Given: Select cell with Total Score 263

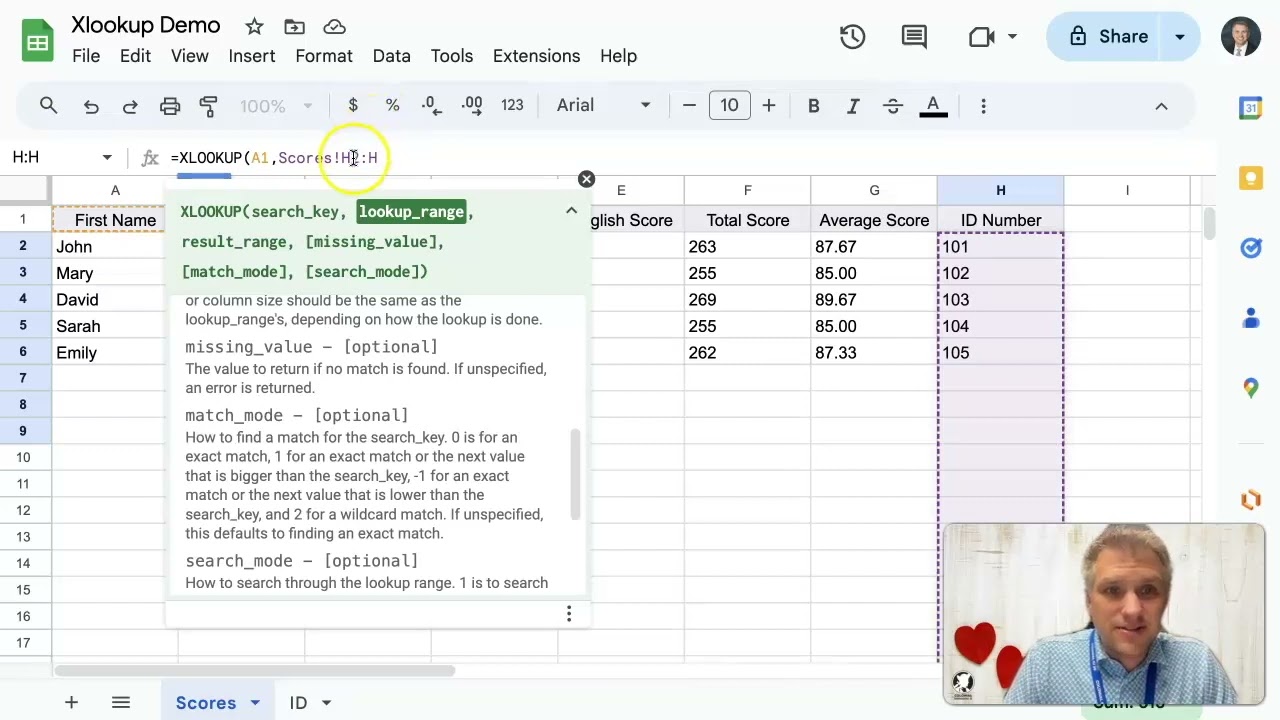Looking at the screenshot, I should click(747, 246).
